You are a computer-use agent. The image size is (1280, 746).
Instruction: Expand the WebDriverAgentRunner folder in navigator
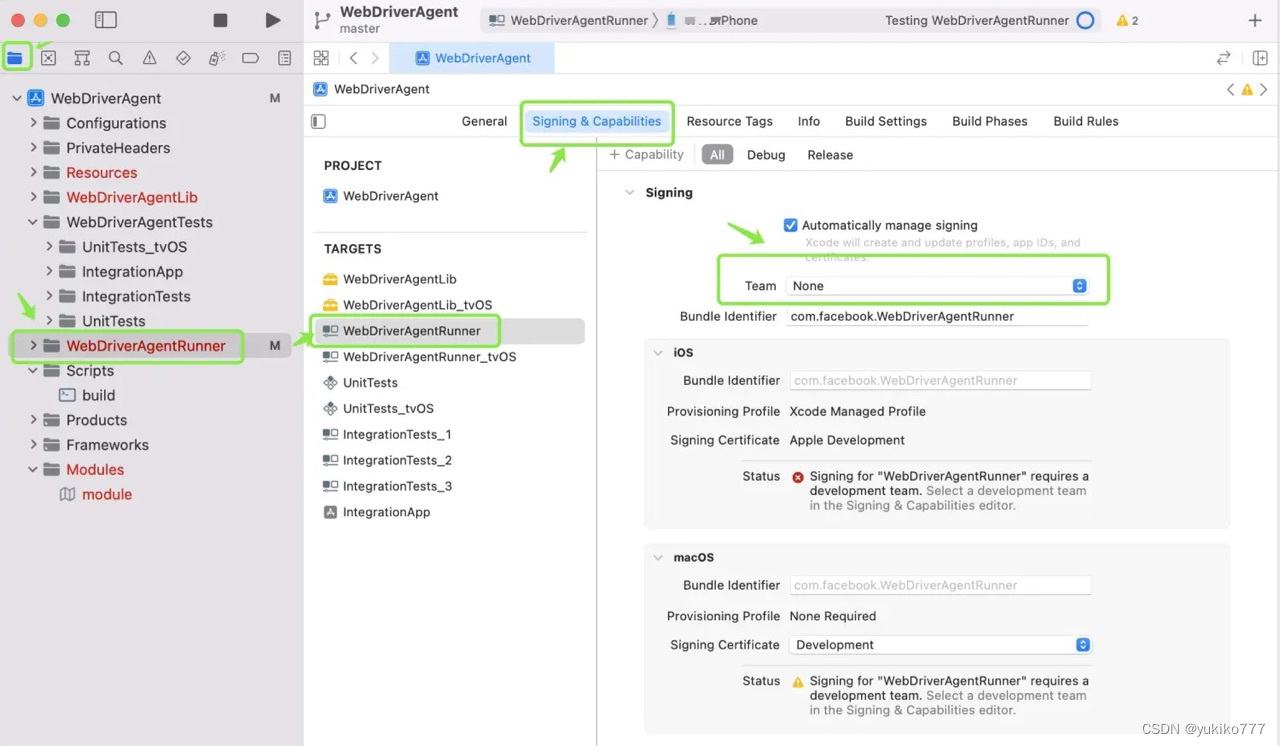pos(33,345)
